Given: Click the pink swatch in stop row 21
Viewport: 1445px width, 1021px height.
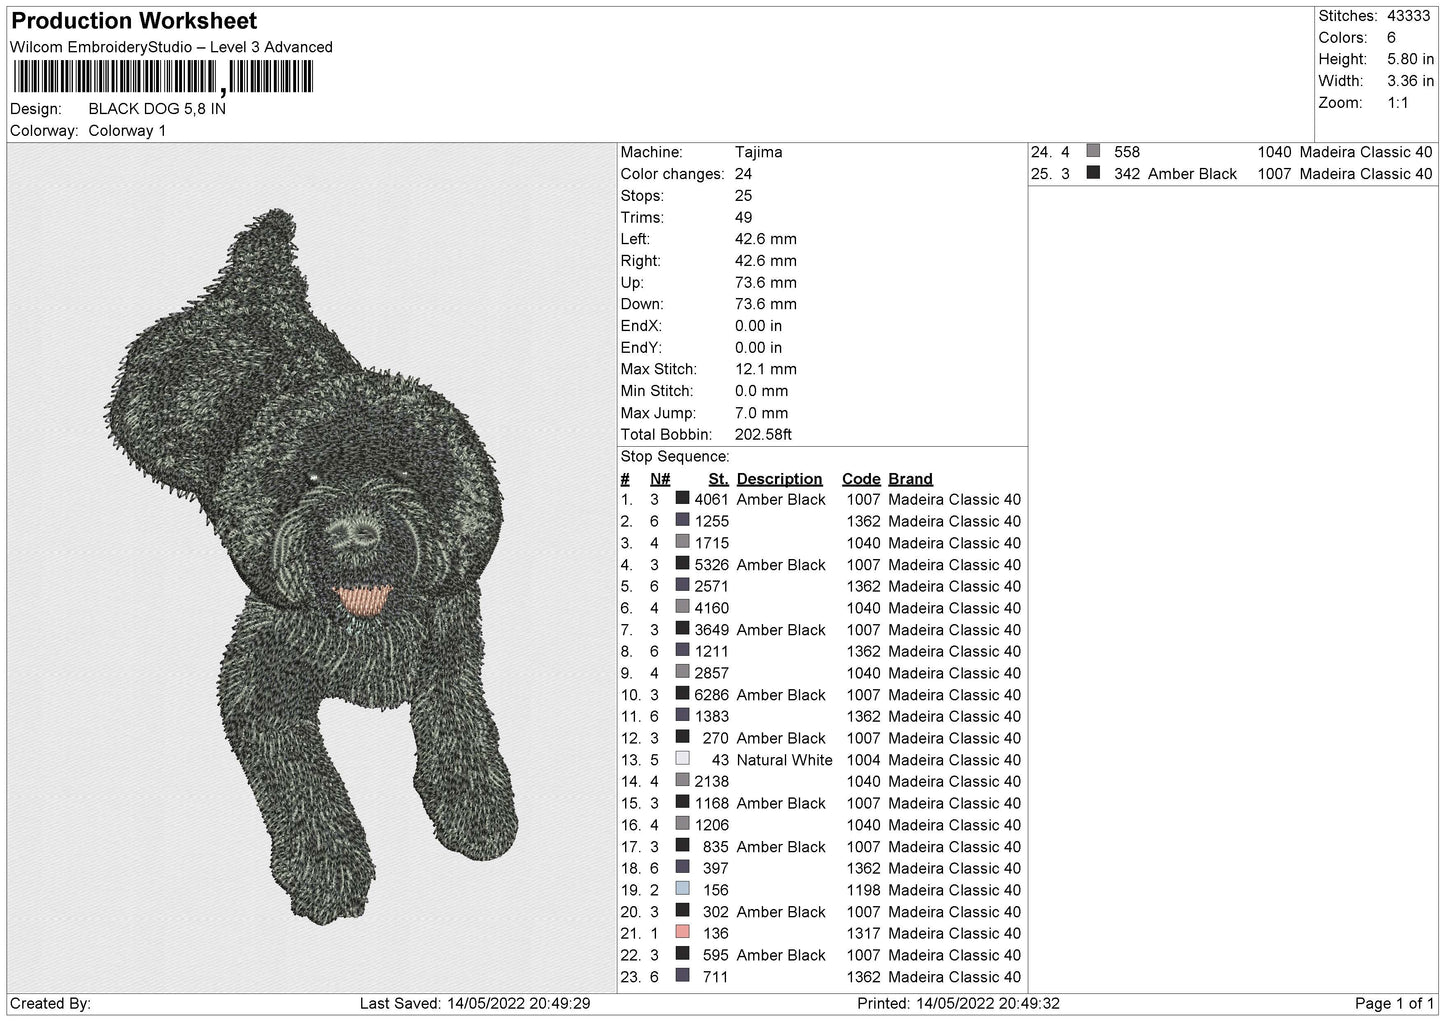Looking at the screenshot, I should click(682, 932).
